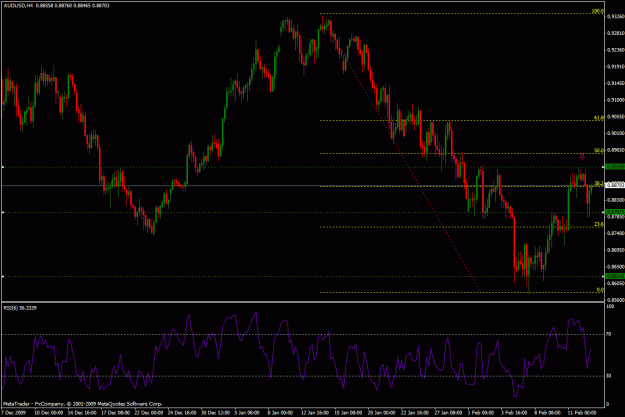Click the 27 Jan 08:00 time label

(x=449, y=413)
